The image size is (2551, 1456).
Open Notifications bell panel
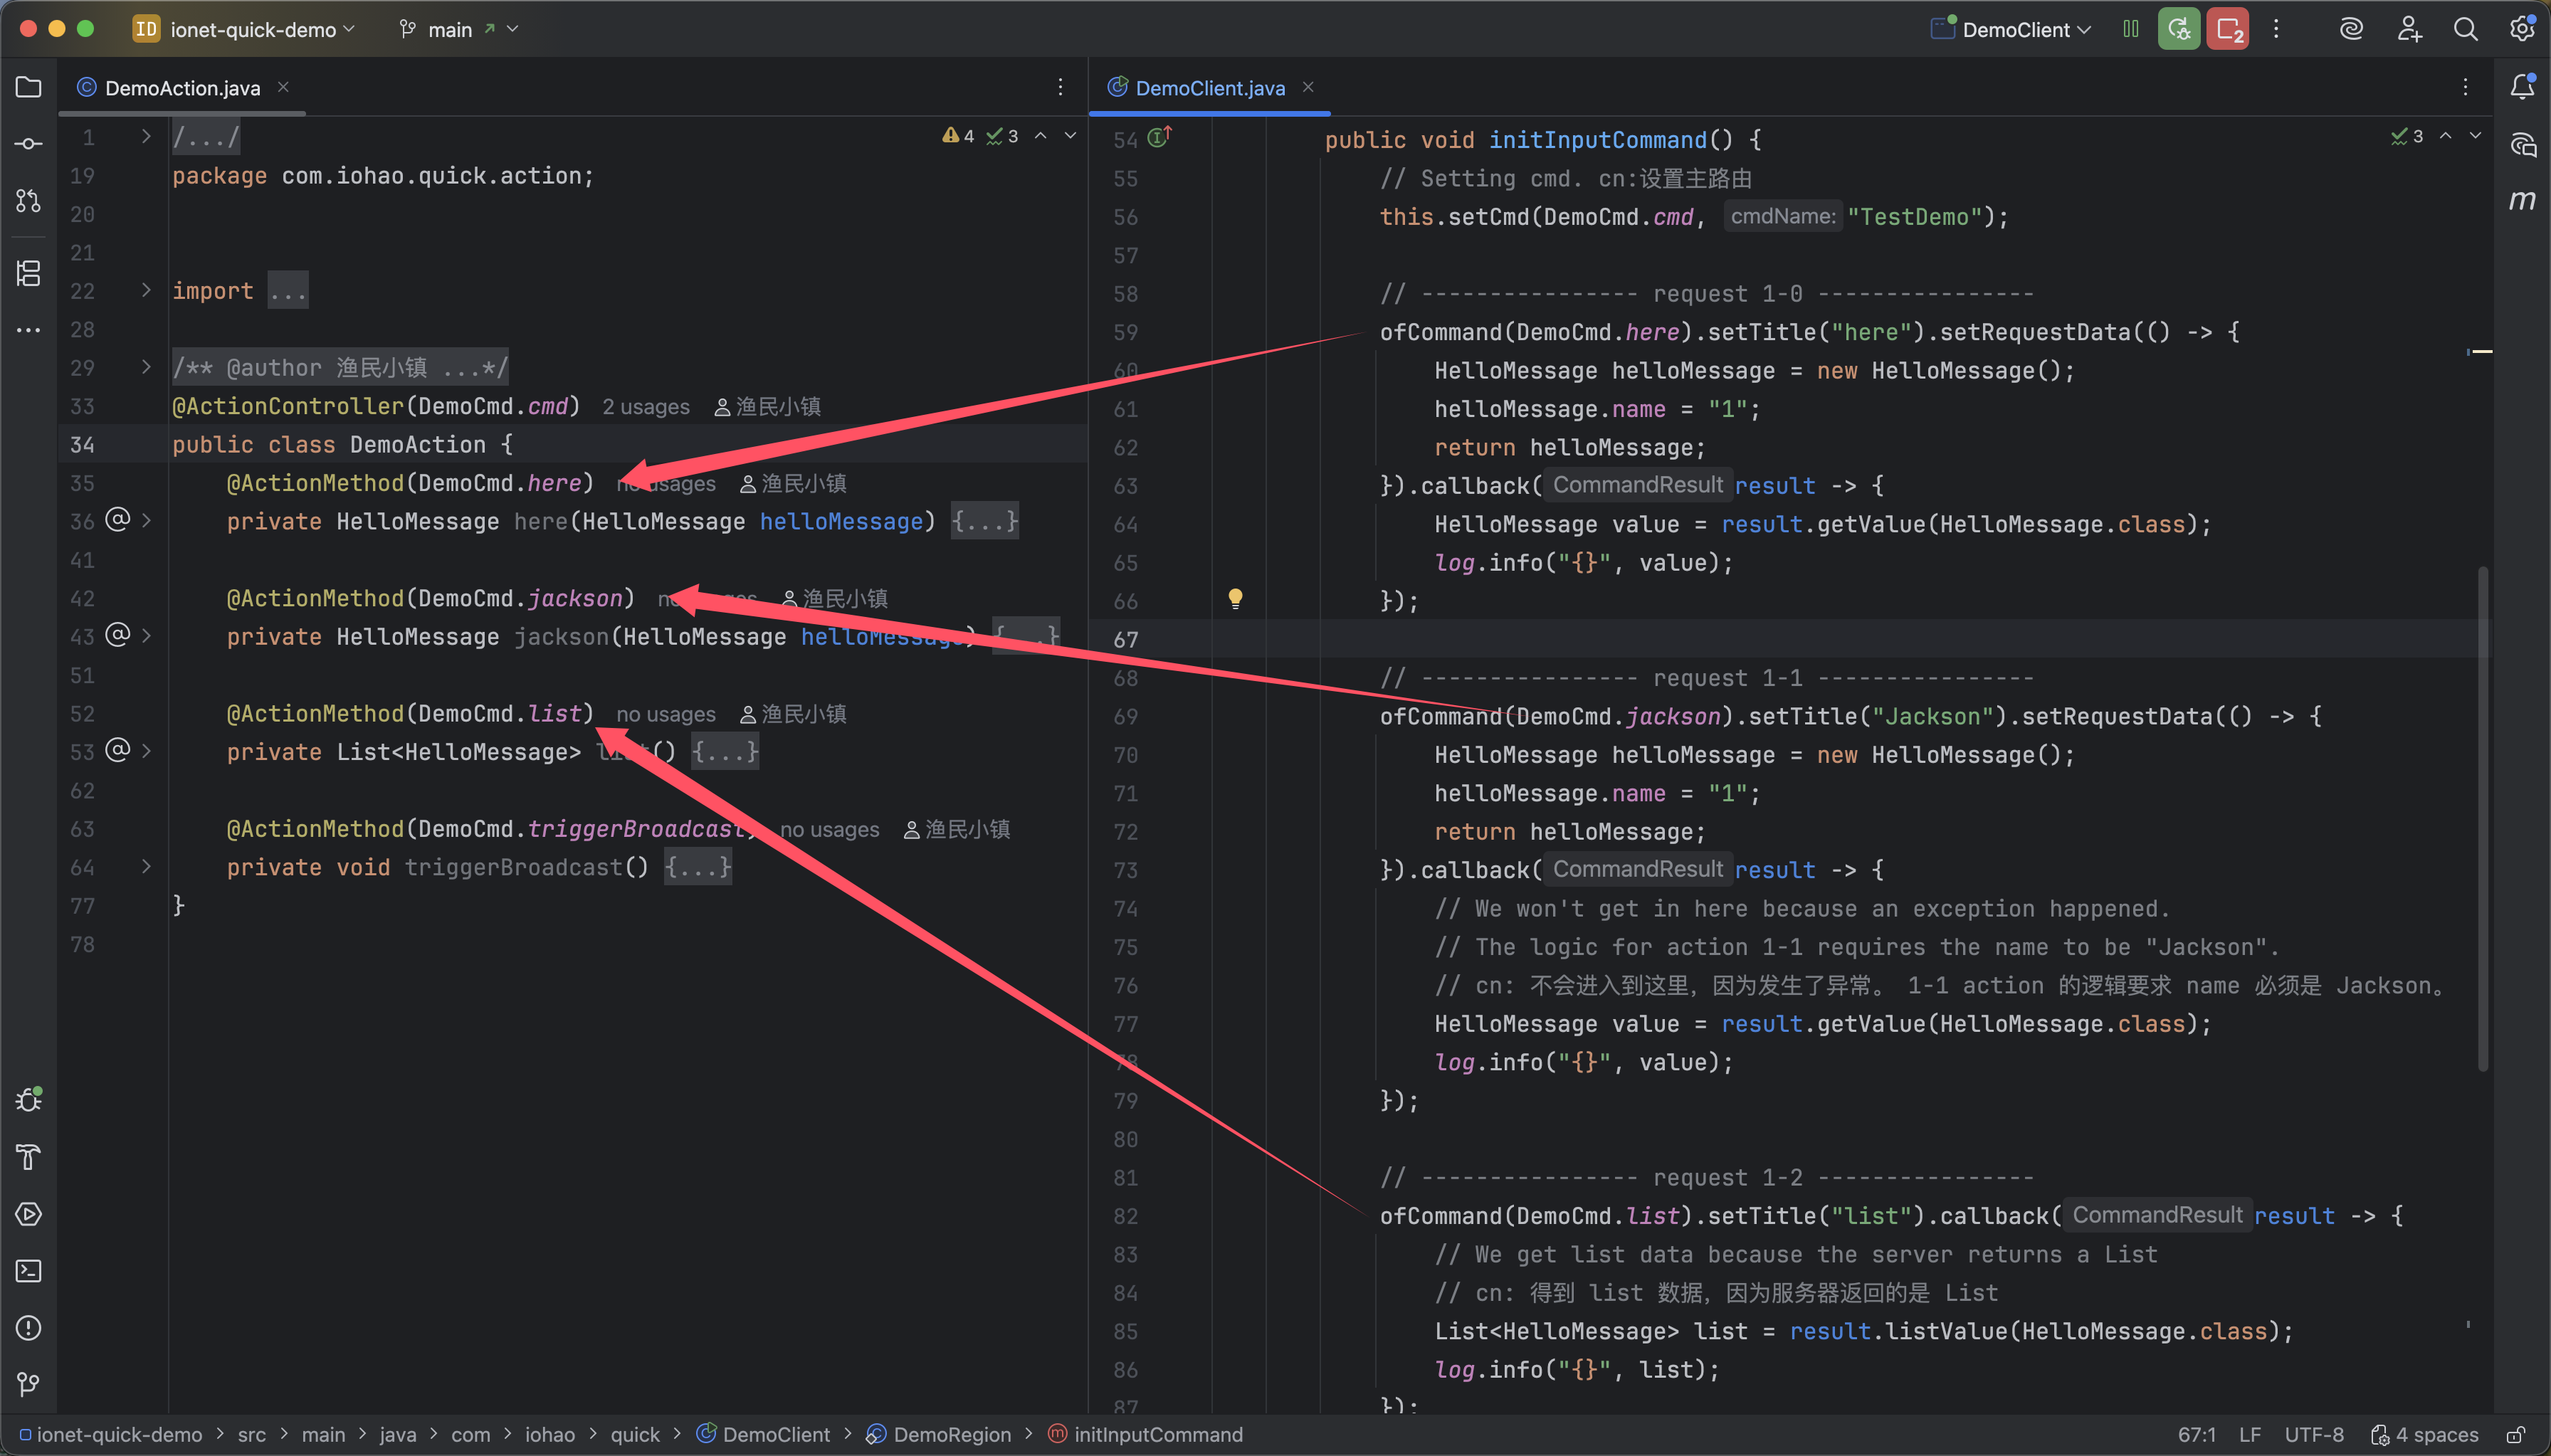click(x=2522, y=88)
